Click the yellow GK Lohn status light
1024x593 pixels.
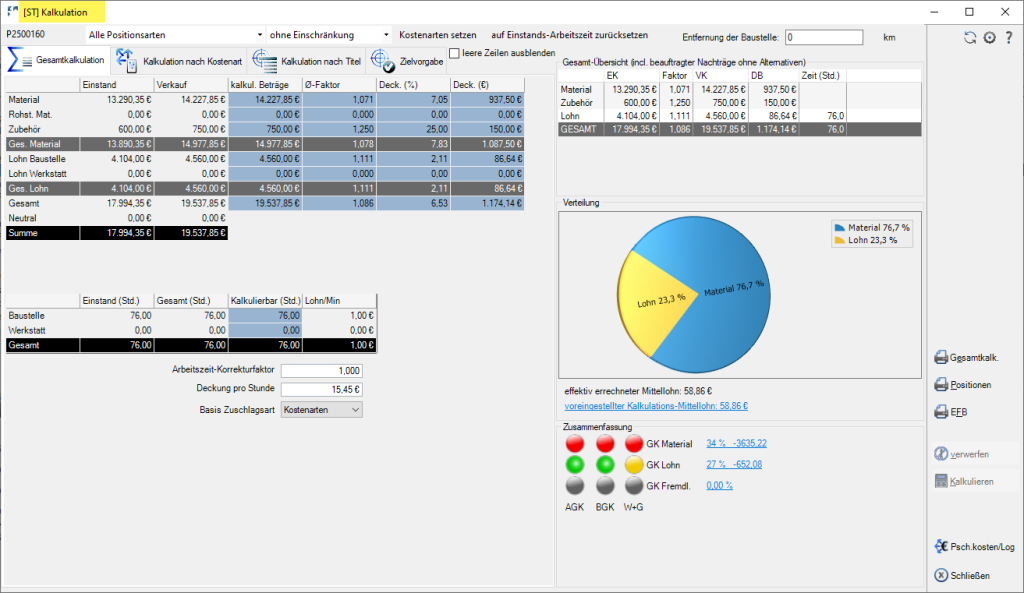634,464
